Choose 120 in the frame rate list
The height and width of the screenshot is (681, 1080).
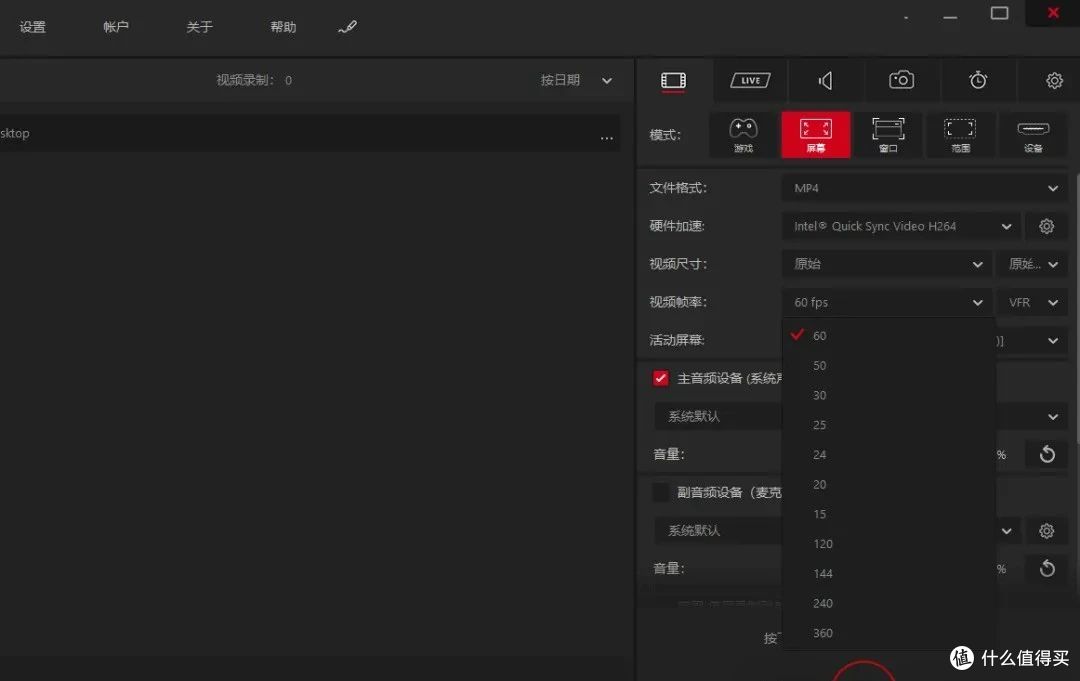tap(889, 544)
